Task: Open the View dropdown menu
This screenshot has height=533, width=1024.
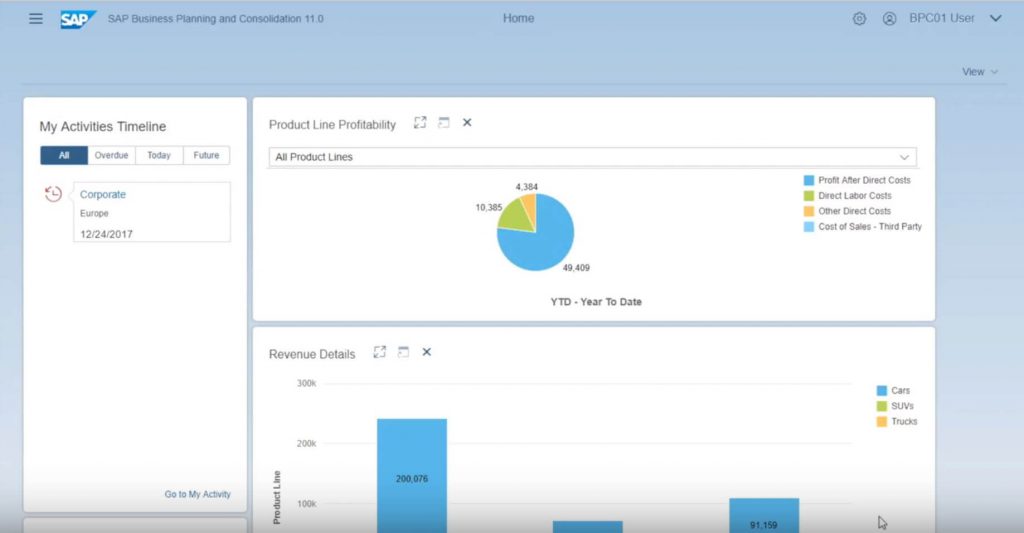Action: (x=980, y=72)
